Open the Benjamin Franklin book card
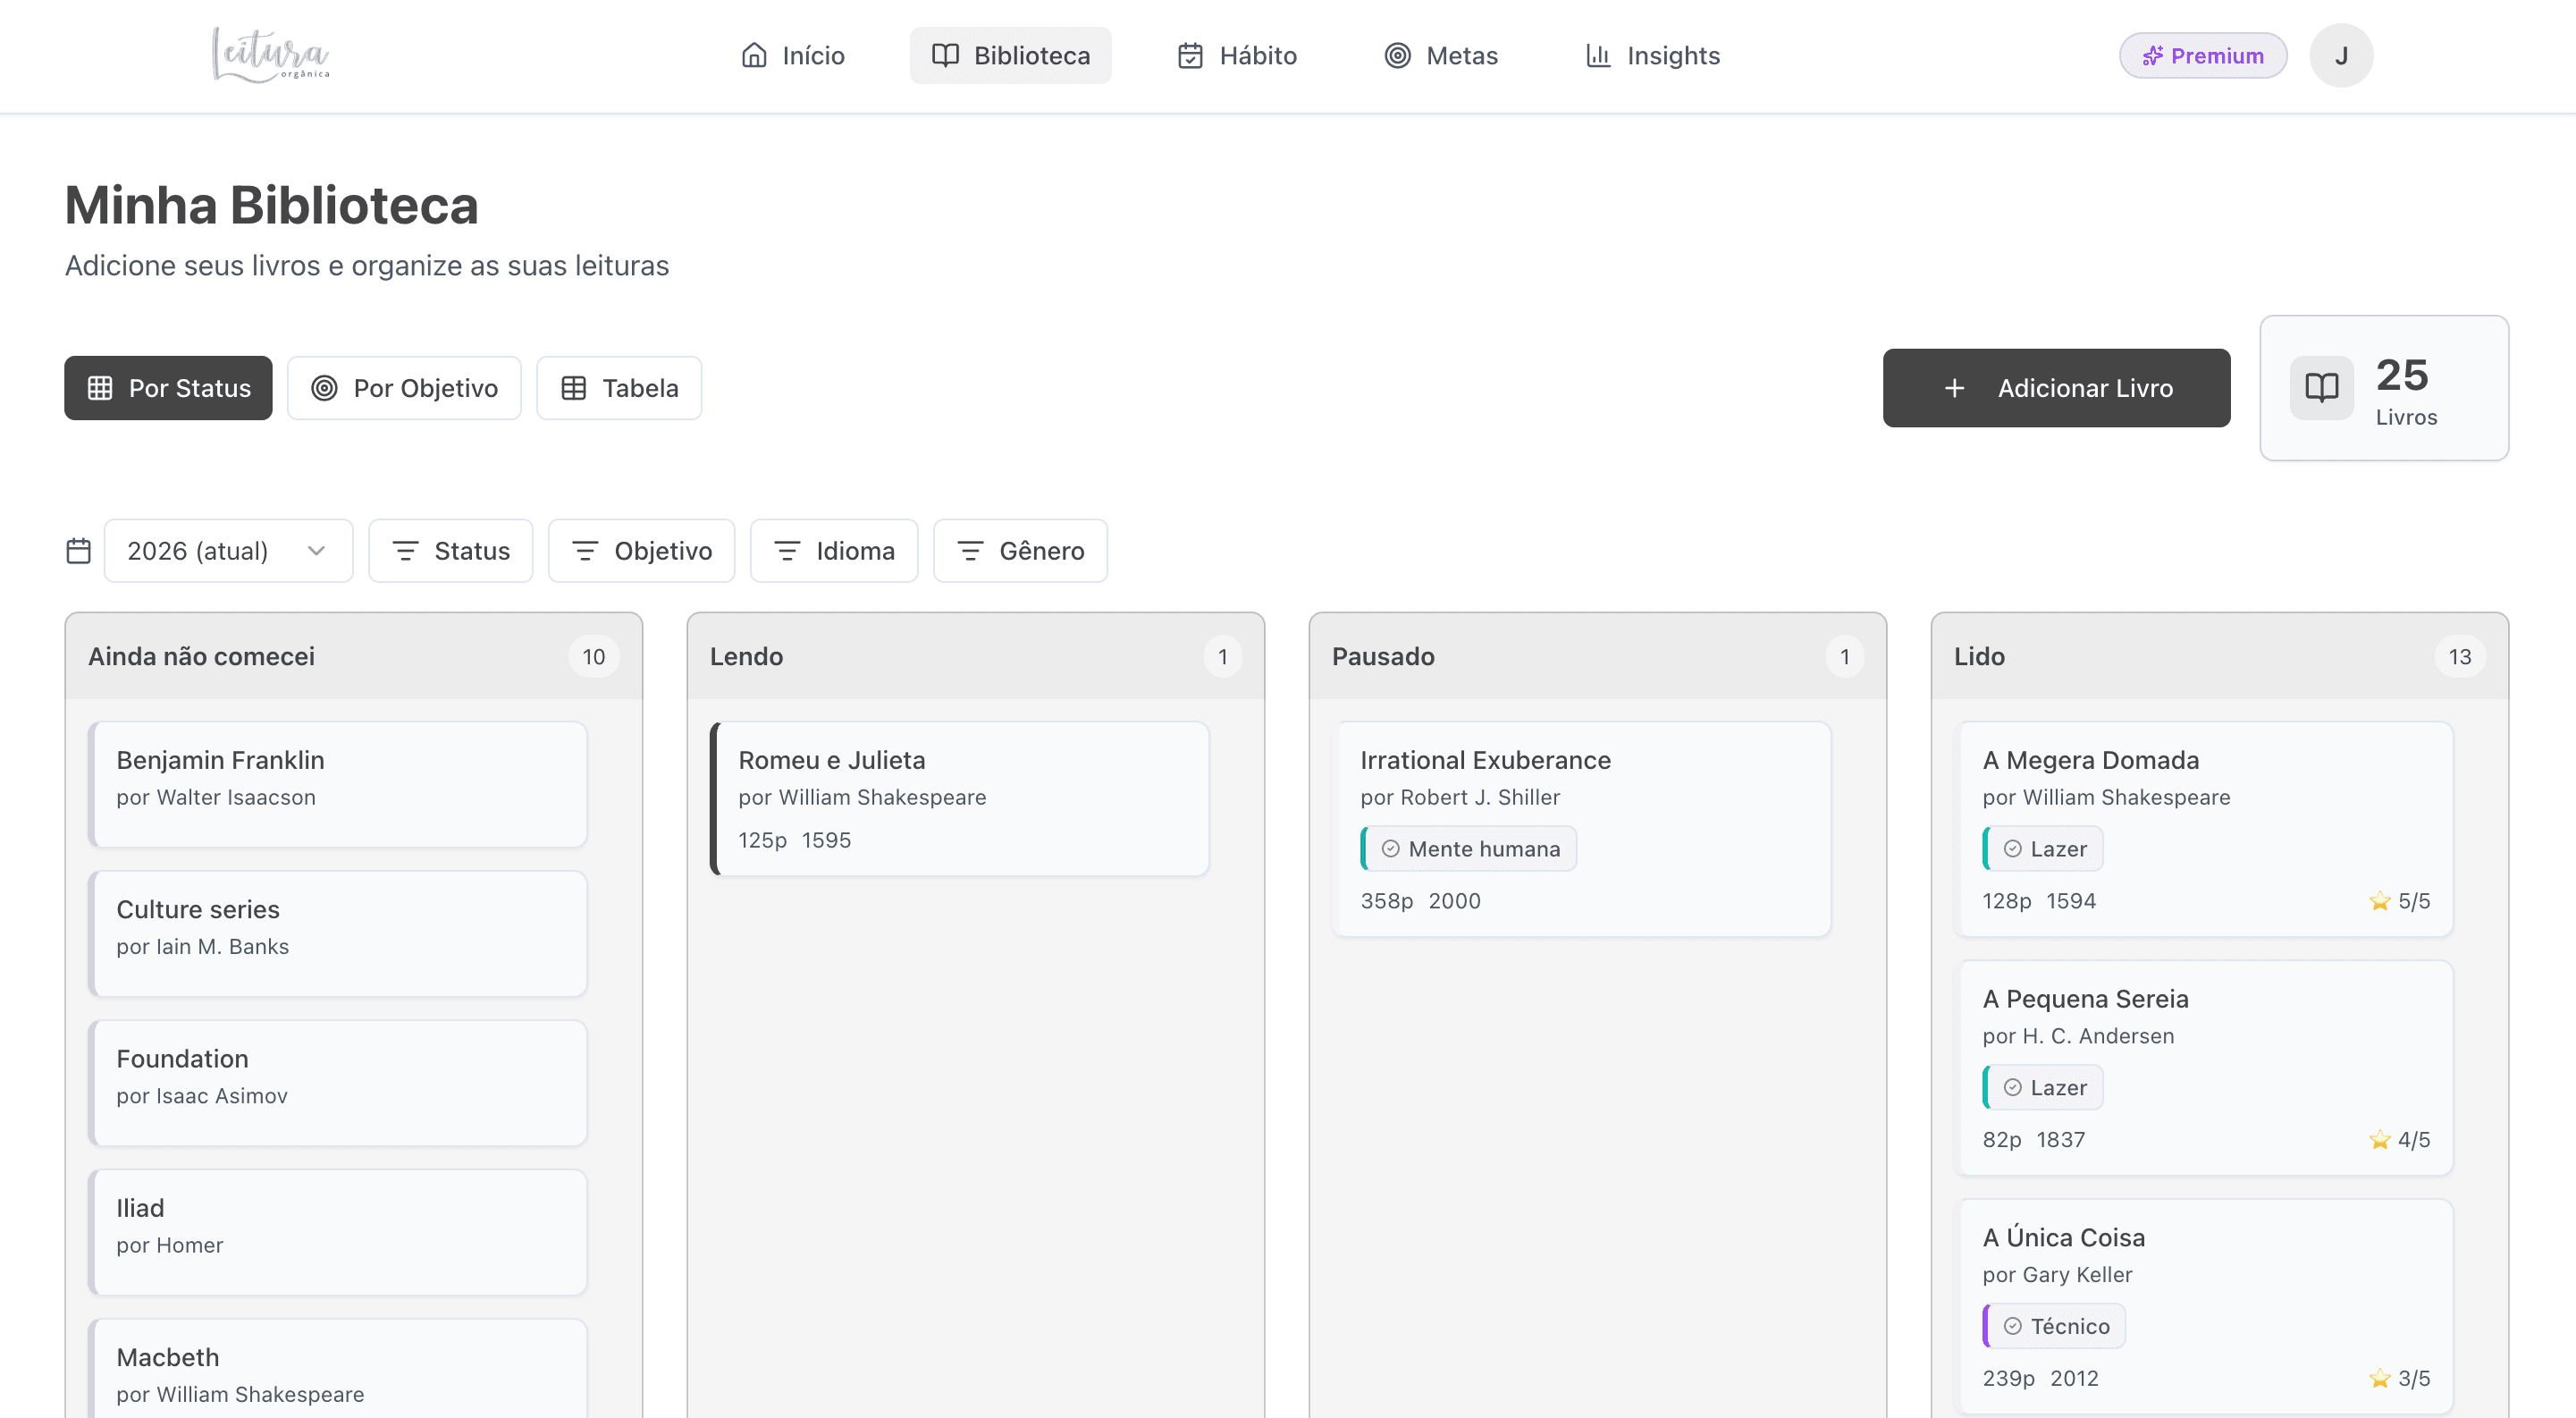The width and height of the screenshot is (2576, 1418). click(x=337, y=785)
